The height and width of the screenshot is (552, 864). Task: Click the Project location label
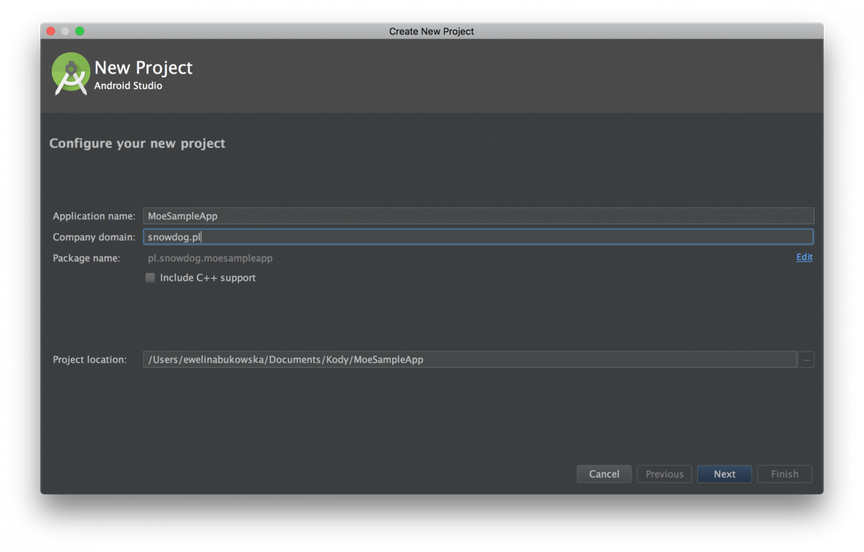click(90, 360)
